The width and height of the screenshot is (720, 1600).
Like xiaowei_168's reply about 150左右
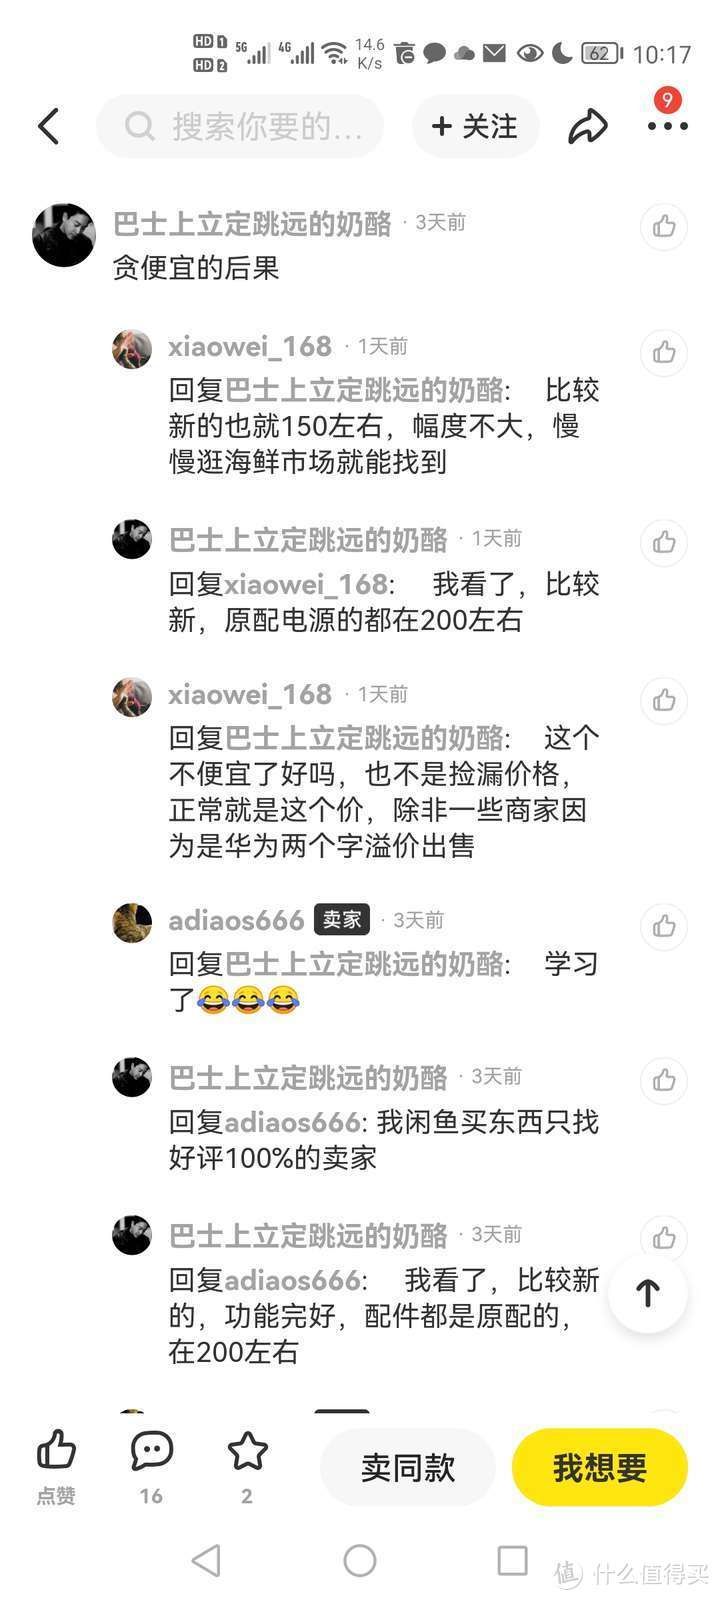click(x=664, y=352)
